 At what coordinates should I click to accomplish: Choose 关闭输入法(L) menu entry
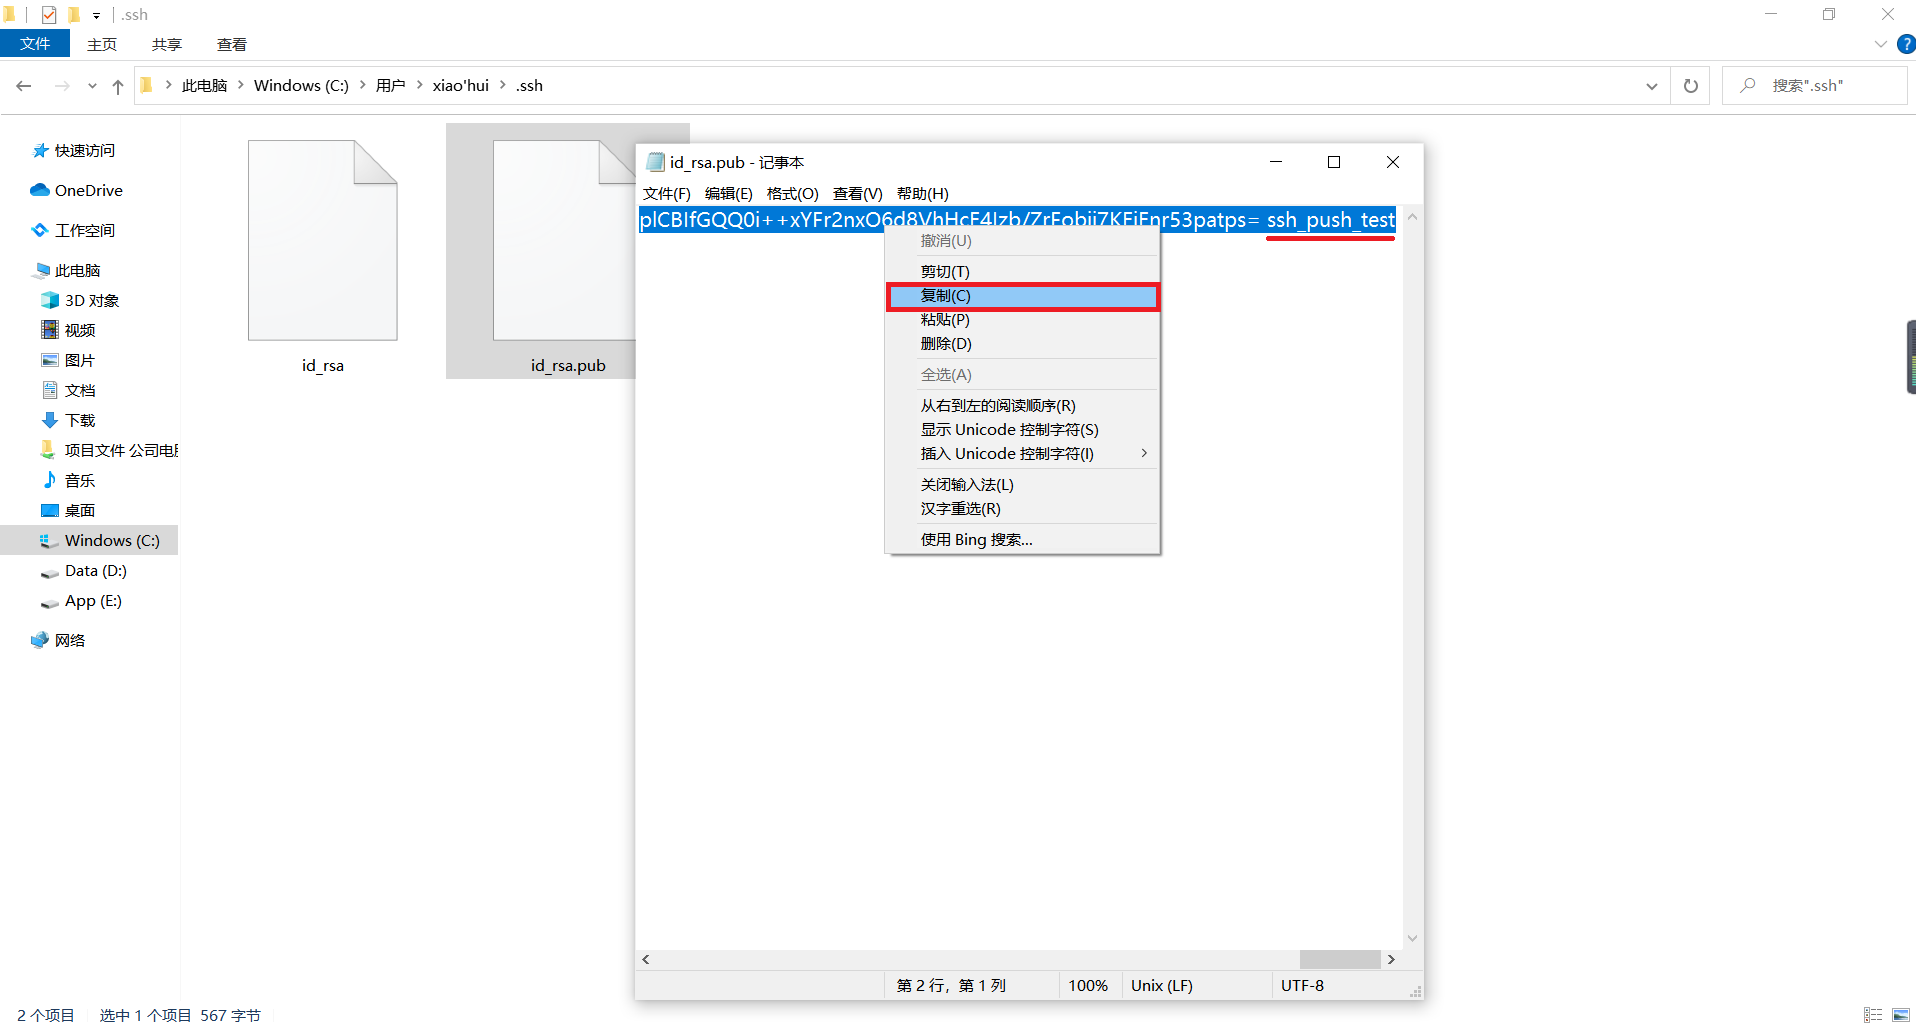coord(1023,485)
